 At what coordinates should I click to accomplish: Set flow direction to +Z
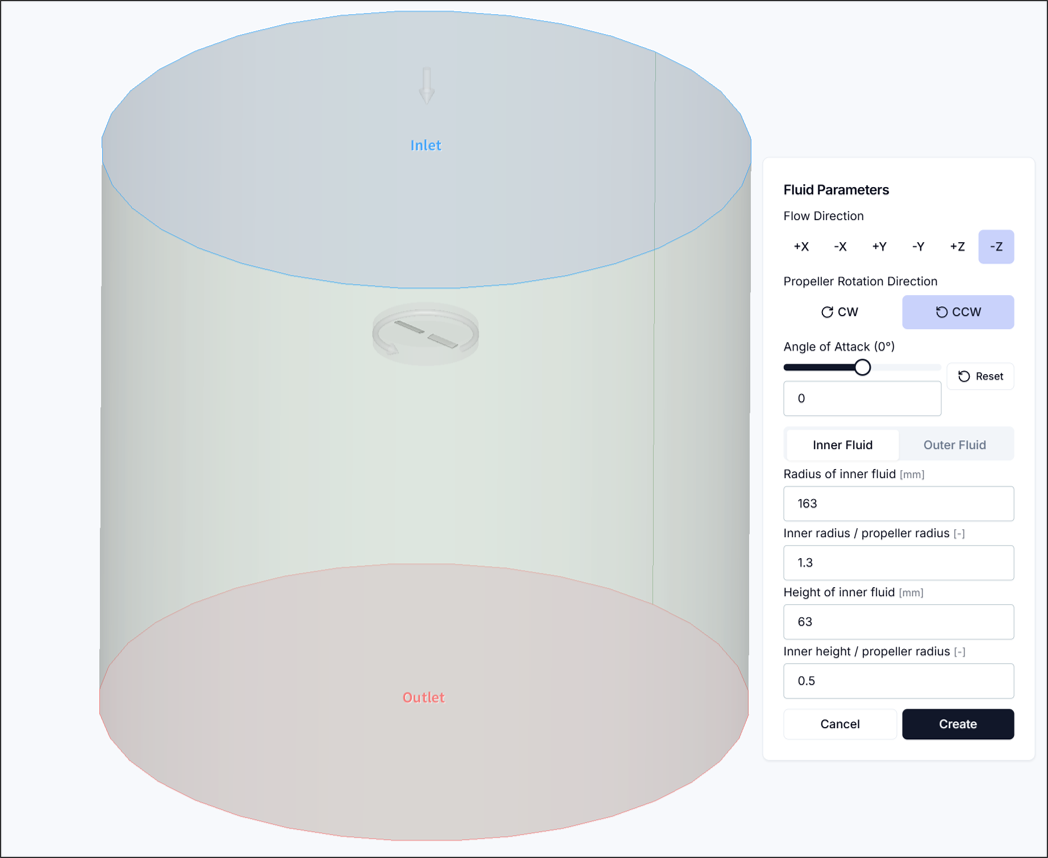point(957,247)
